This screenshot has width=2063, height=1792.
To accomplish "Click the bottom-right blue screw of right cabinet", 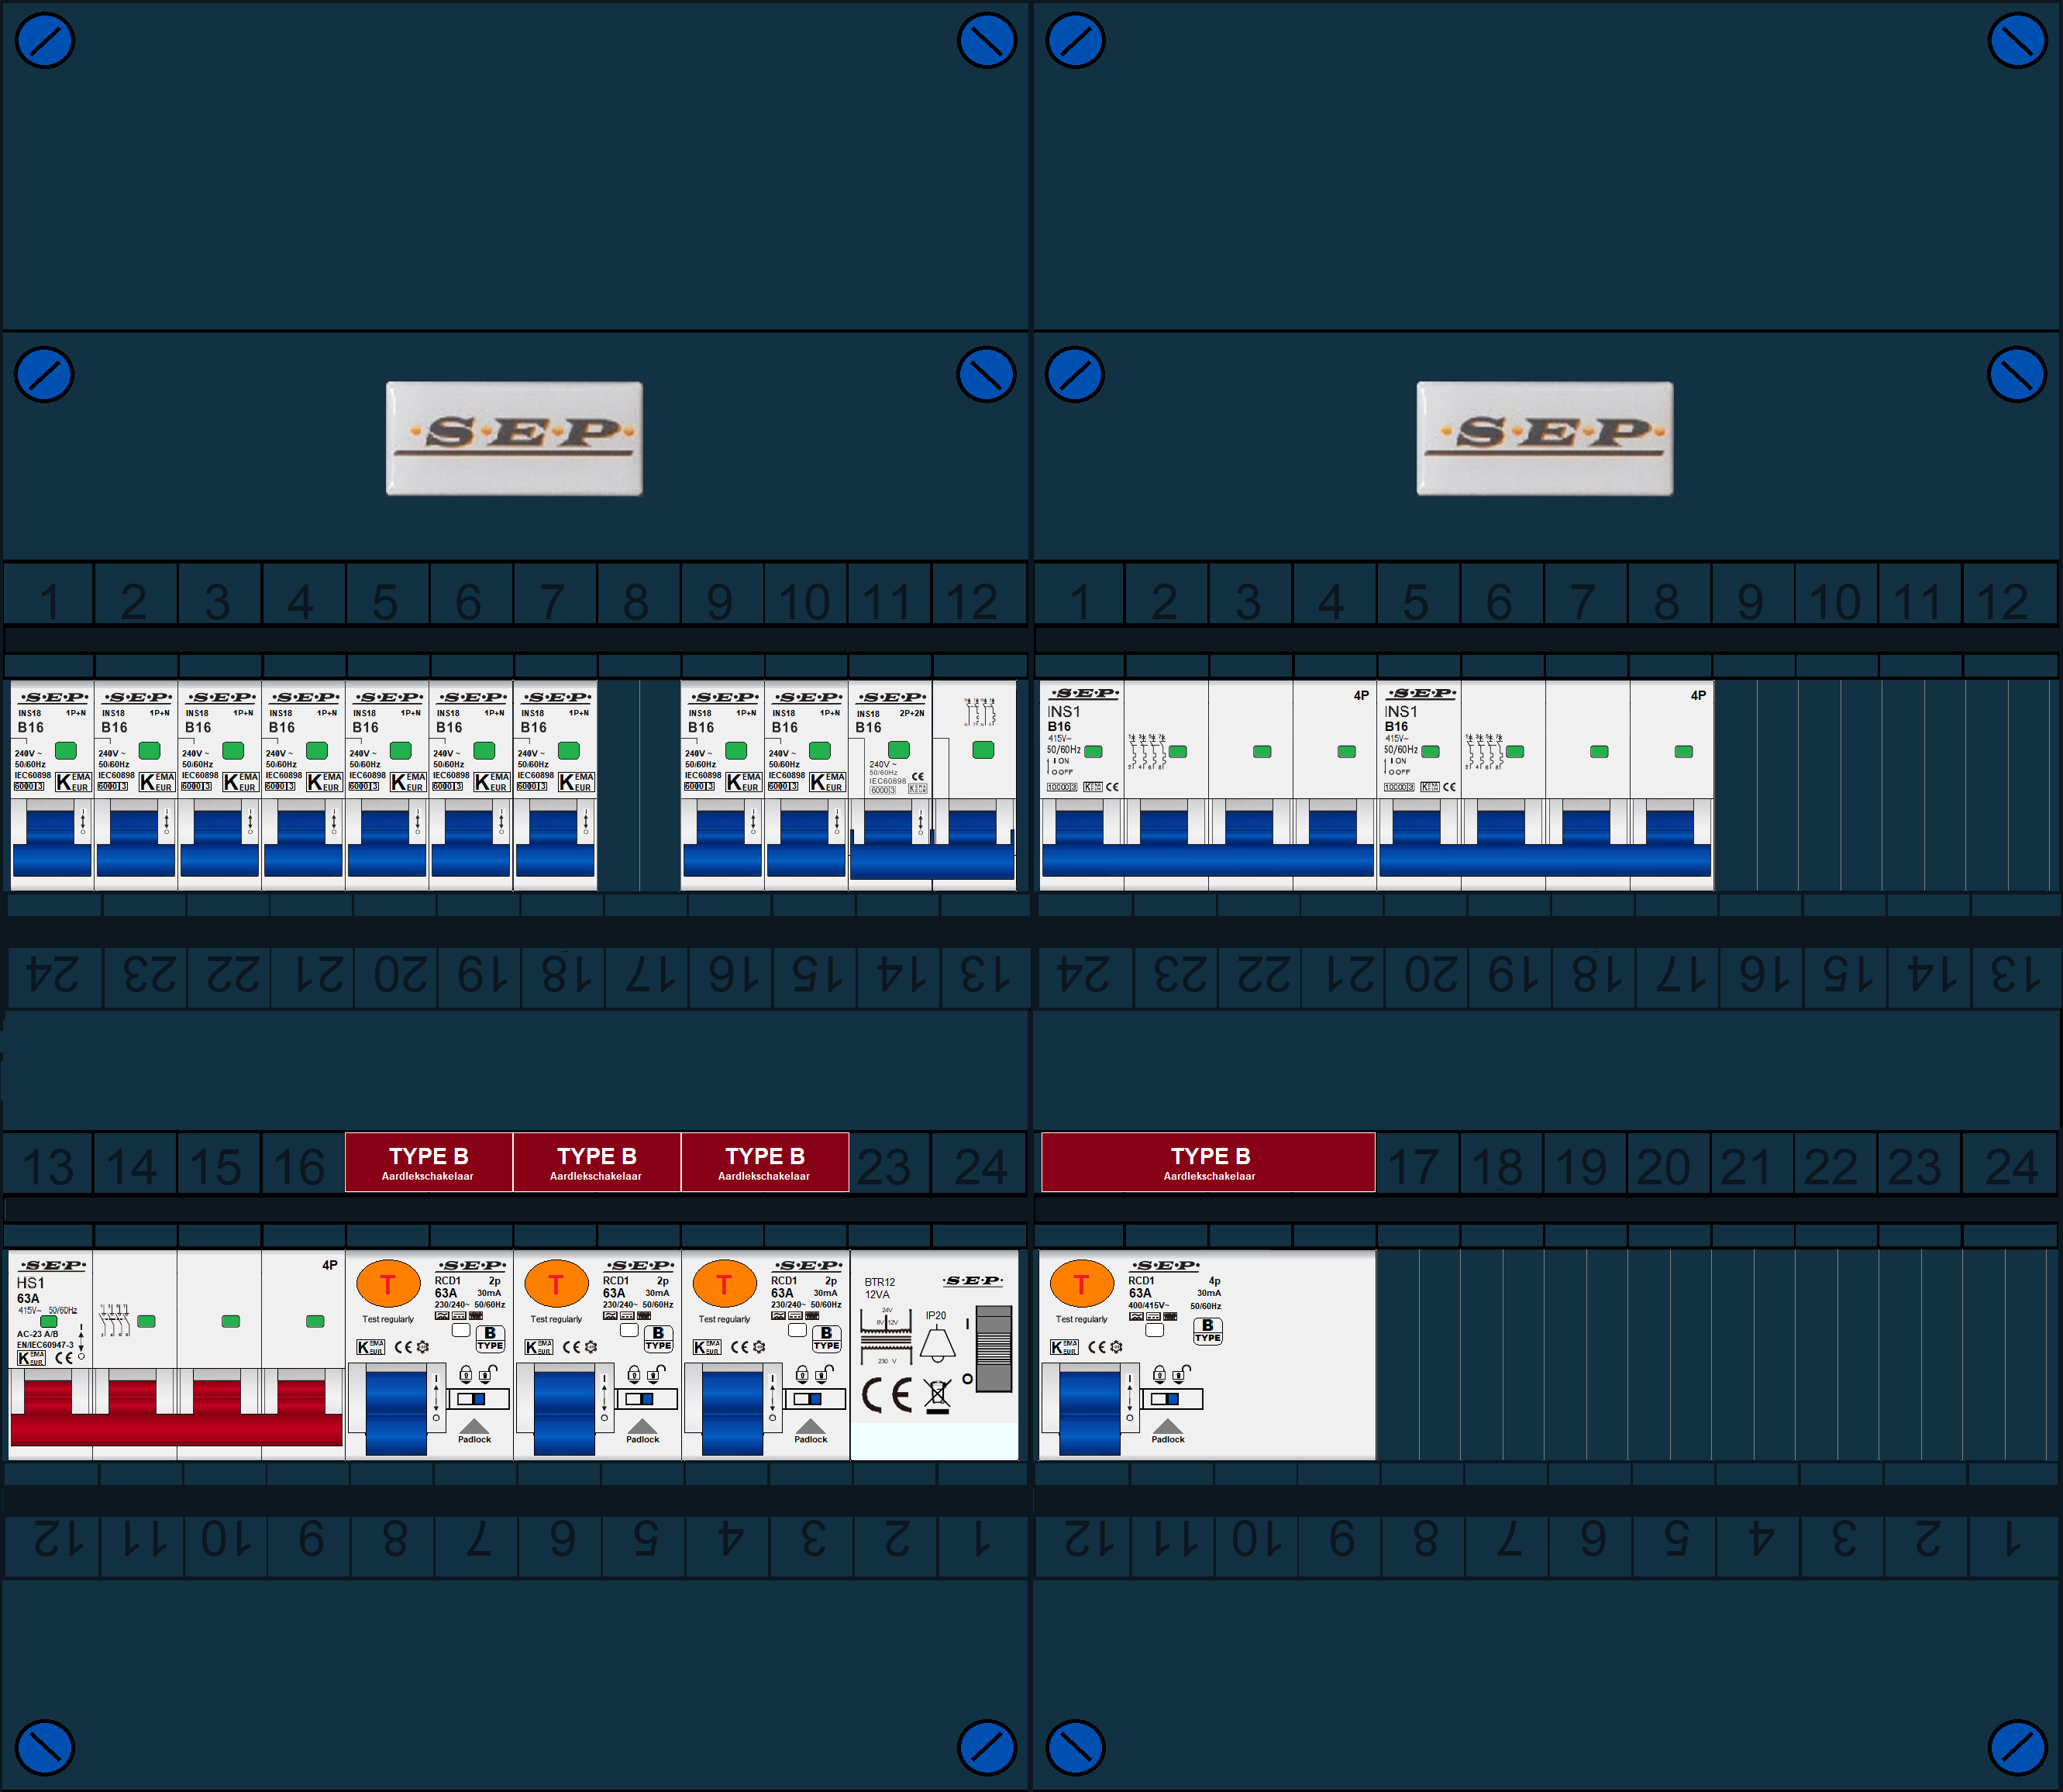I will pyautogui.click(x=2017, y=1748).
